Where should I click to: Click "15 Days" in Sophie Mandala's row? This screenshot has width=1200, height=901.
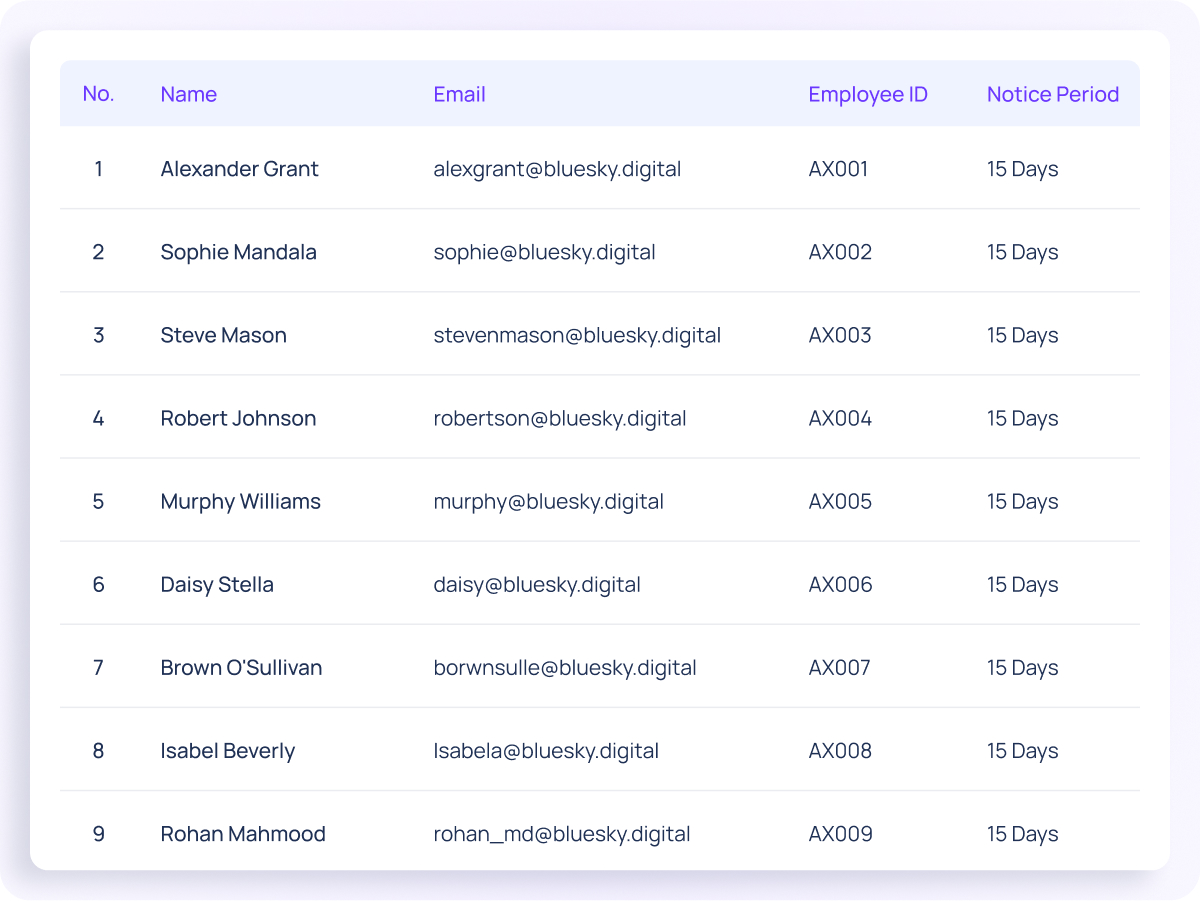point(1022,253)
